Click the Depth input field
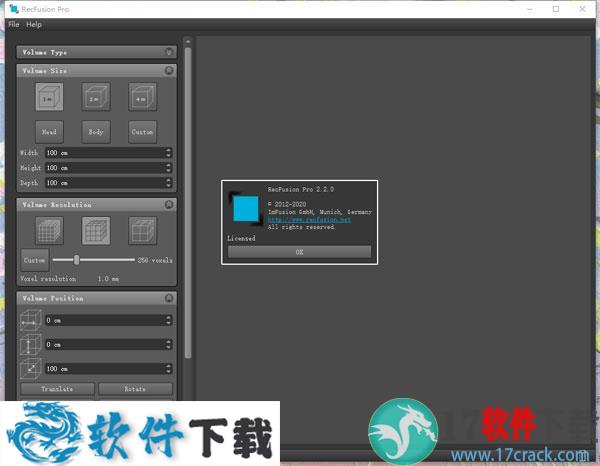 [108, 182]
